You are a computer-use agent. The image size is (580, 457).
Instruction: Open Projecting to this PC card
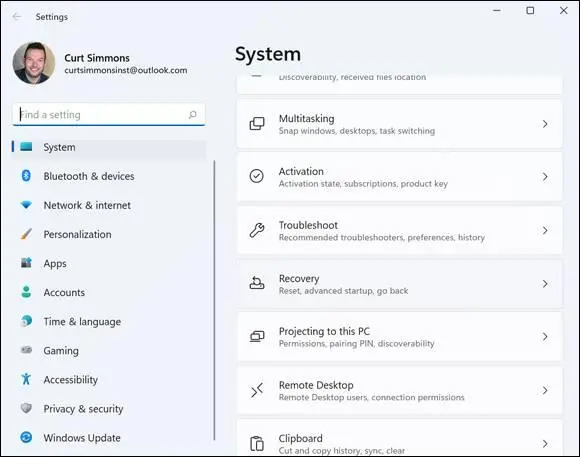(399, 336)
